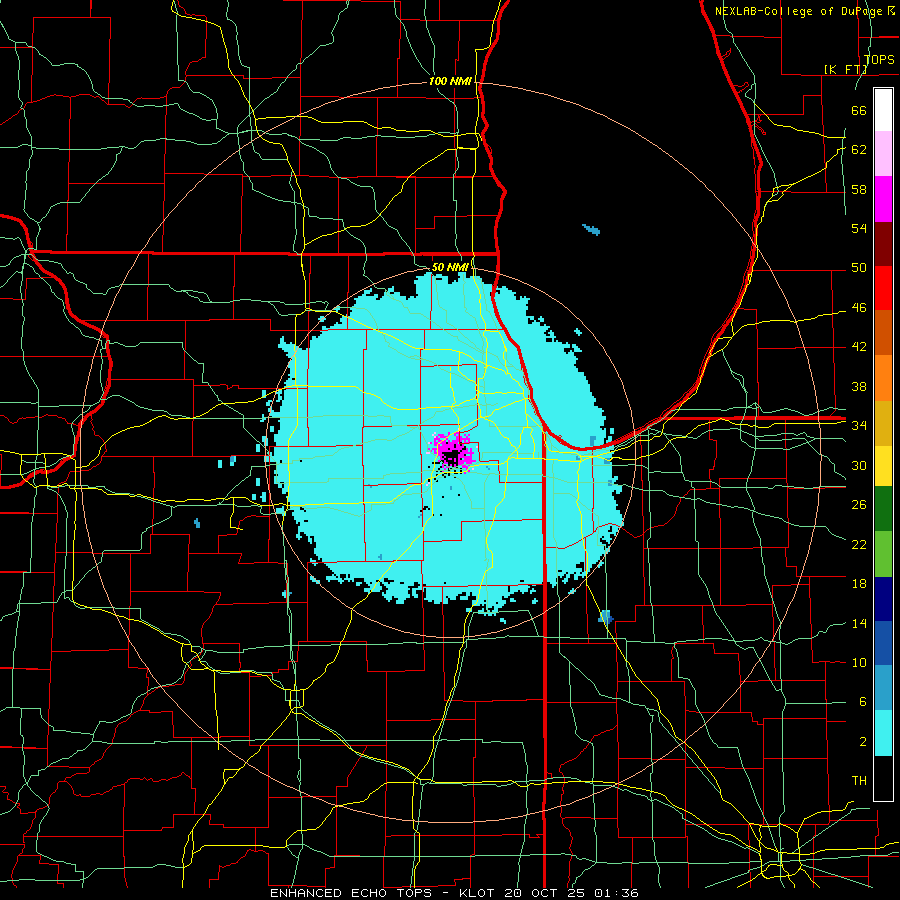Click the '66' legend value
The width and height of the screenshot is (900, 900).
859,110
